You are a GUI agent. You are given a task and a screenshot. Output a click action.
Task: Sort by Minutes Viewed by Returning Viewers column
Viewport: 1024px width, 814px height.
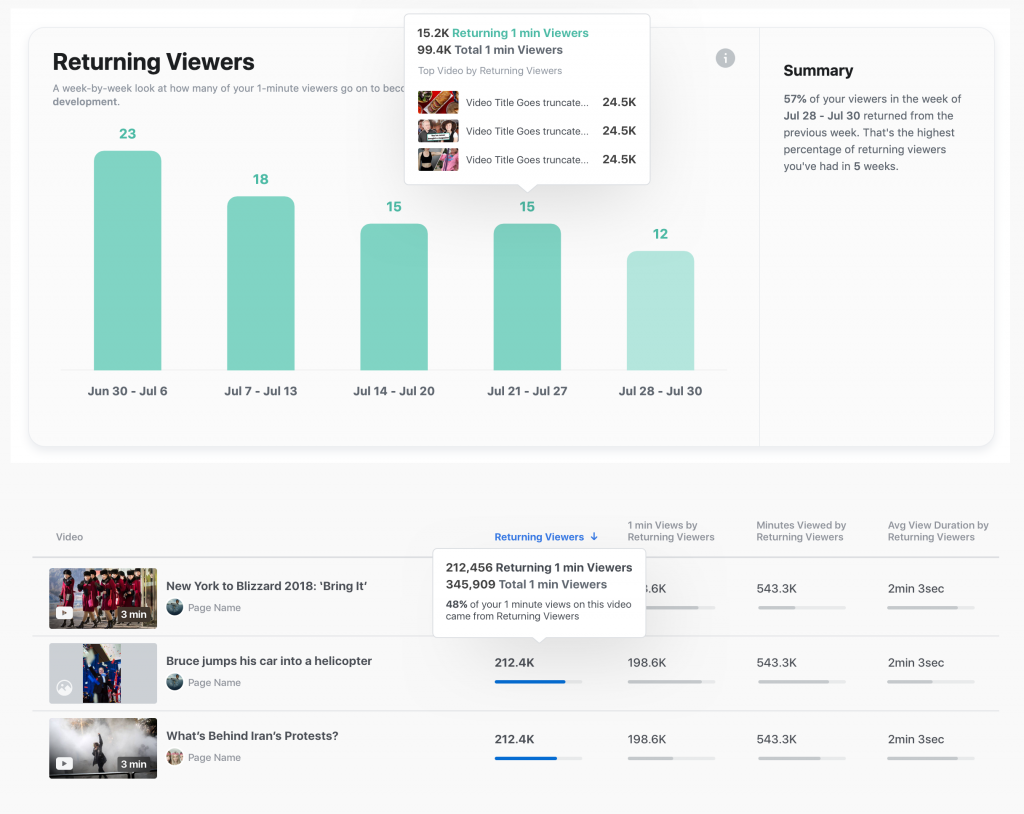[801, 531]
